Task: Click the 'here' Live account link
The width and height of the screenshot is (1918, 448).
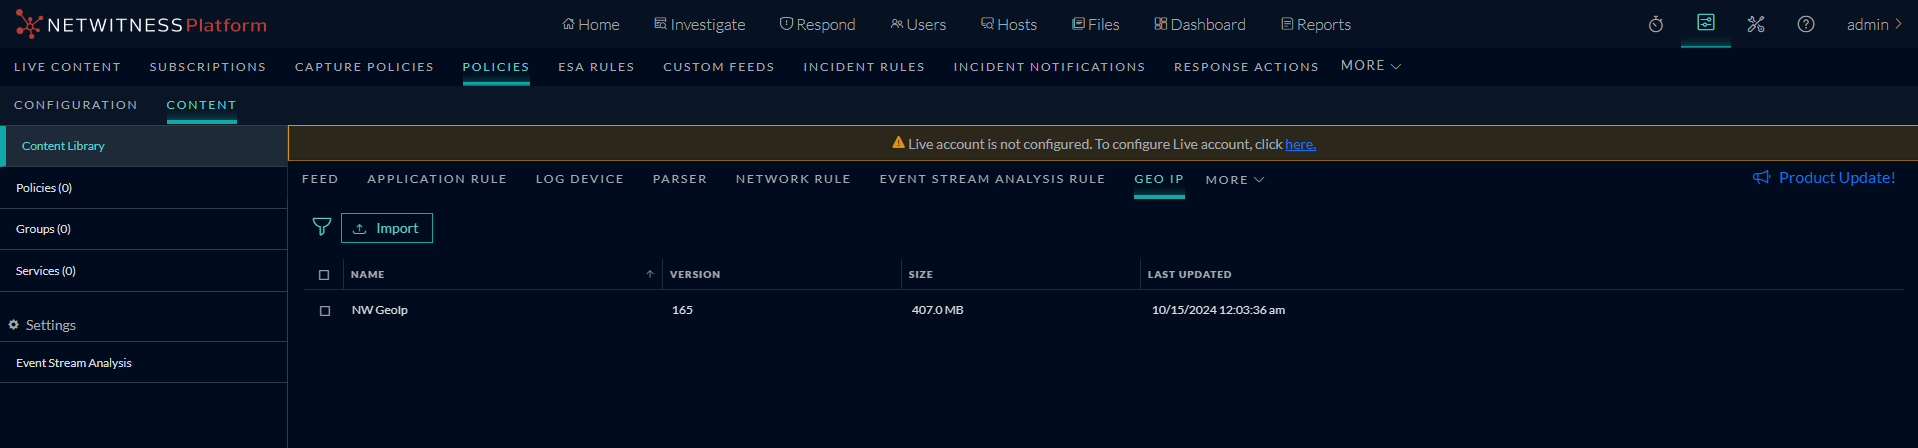Action: tap(1300, 144)
